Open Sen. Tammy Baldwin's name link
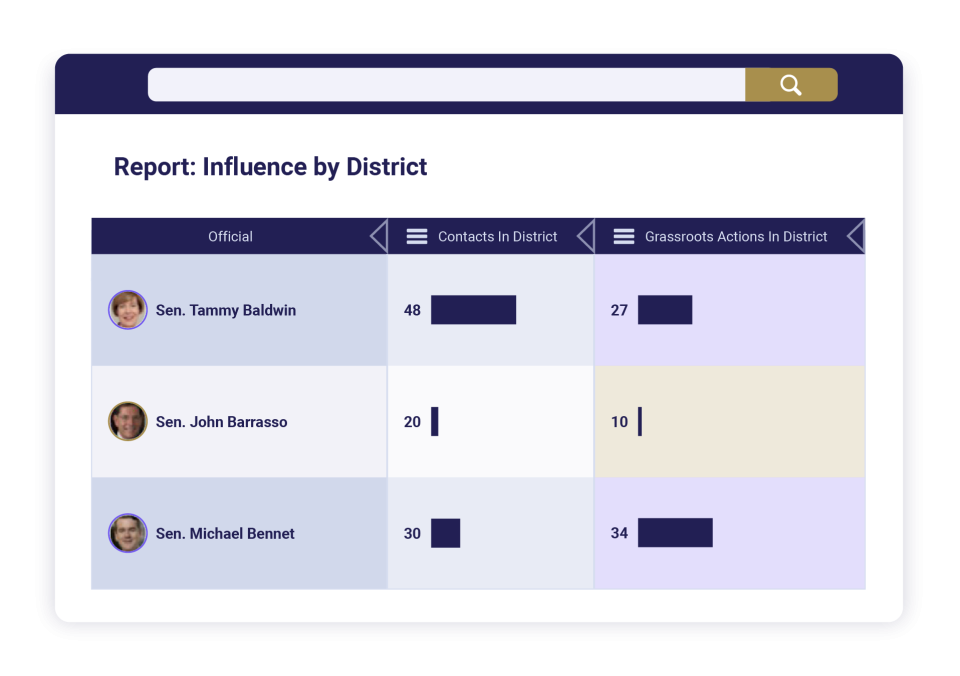 click(226, 310)
